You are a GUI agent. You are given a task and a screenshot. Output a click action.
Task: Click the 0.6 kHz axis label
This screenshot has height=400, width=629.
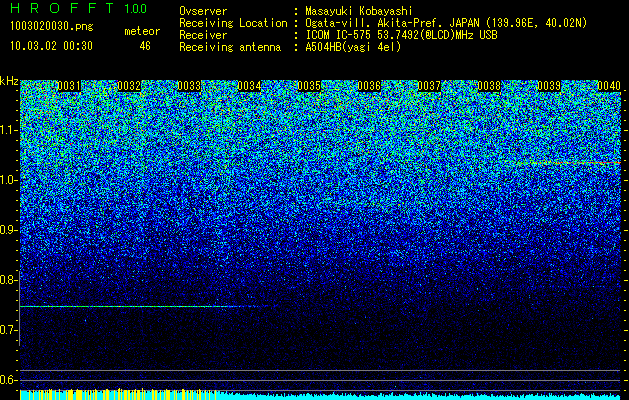click(x=9, y=380)
